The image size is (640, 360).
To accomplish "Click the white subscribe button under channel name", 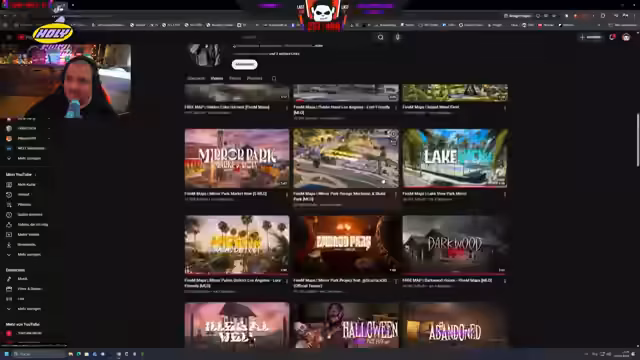I will (x=244, y=64).
